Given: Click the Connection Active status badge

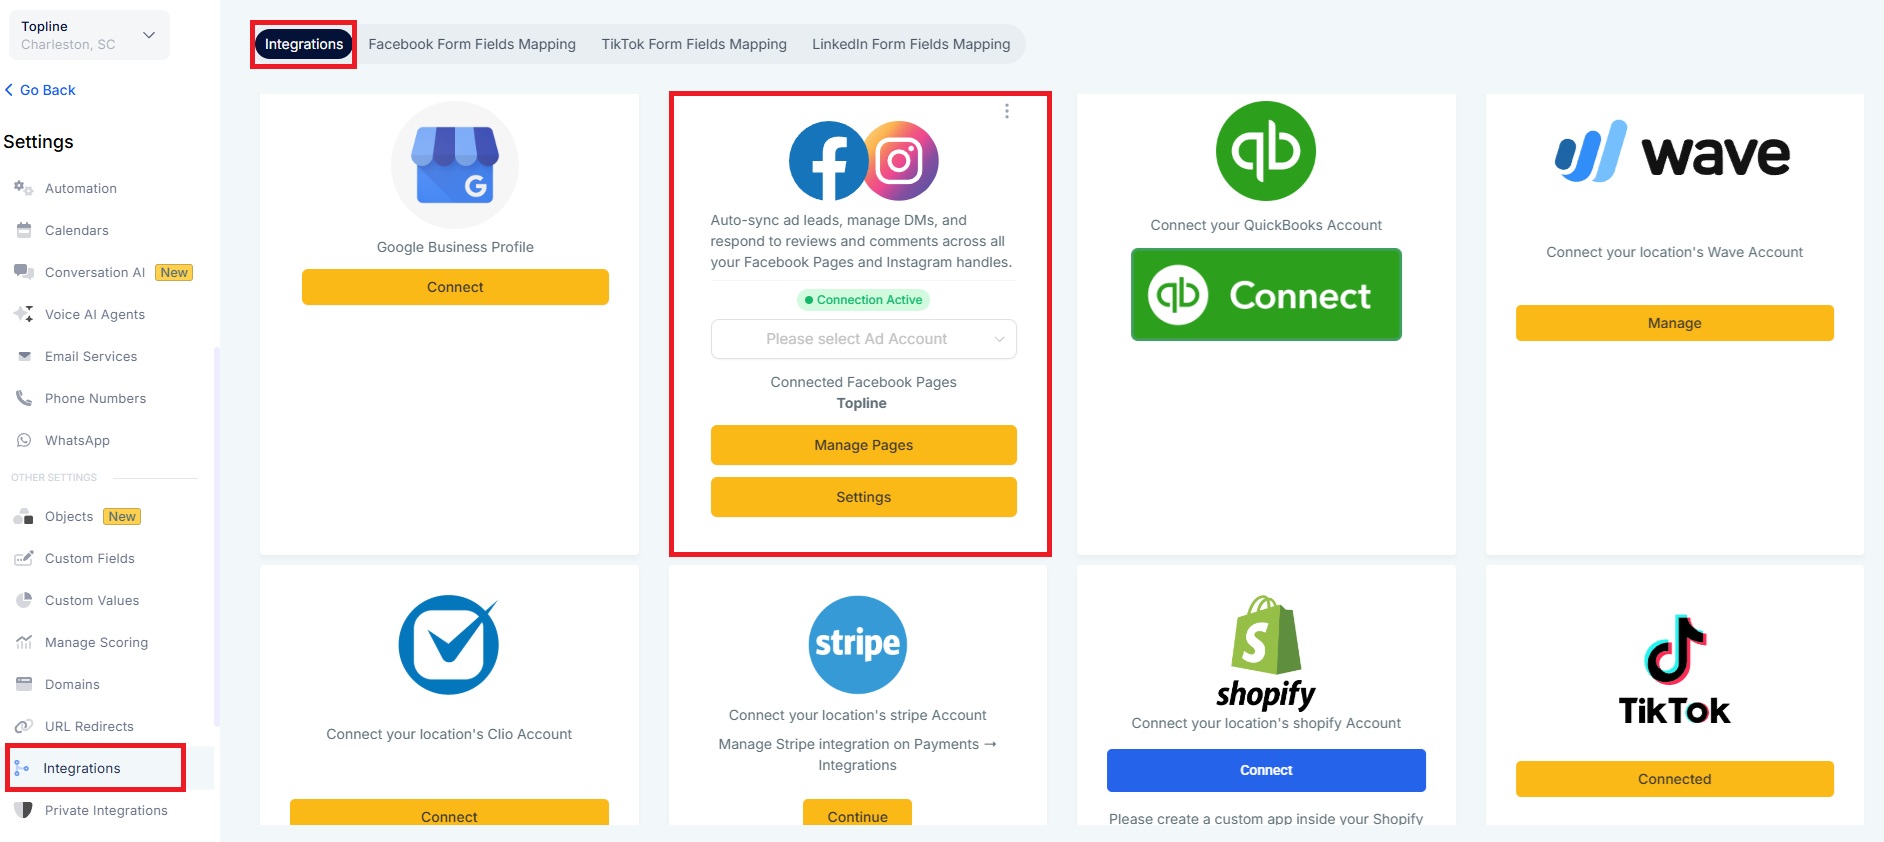Looking at the screenshot, I should click(x=864, y=300).
